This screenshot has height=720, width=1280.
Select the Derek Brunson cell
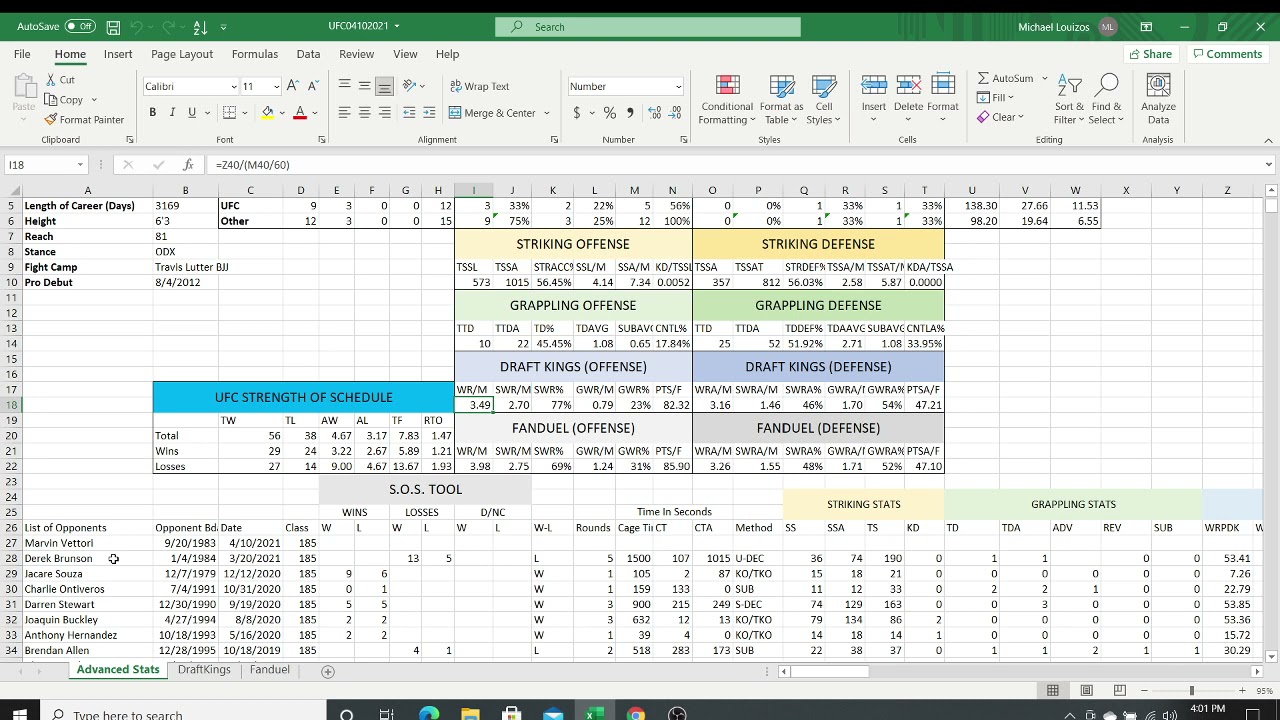click(87, 559)
